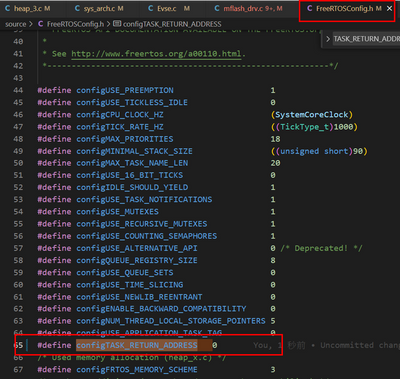Click configUSE_16_BIT_TICKS define name

point(130,175)
